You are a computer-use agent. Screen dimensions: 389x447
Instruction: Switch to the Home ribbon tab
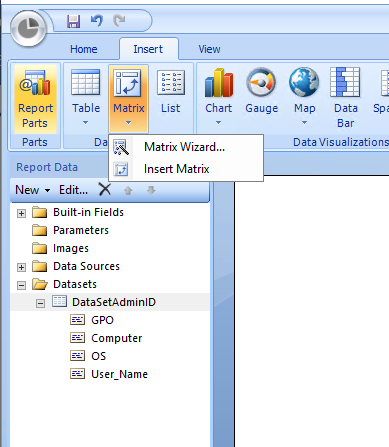[84, 49]
